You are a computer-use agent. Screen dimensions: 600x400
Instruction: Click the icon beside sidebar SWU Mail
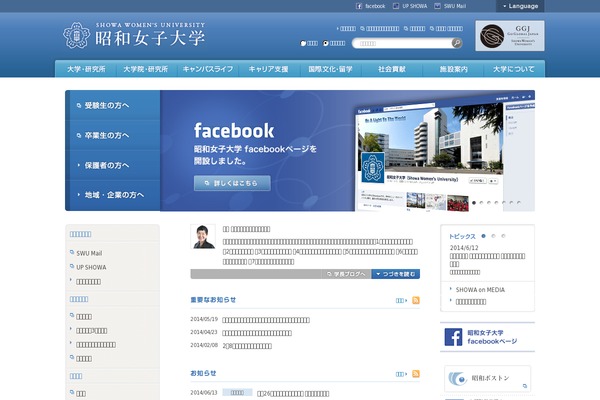(x=72, y=252)
